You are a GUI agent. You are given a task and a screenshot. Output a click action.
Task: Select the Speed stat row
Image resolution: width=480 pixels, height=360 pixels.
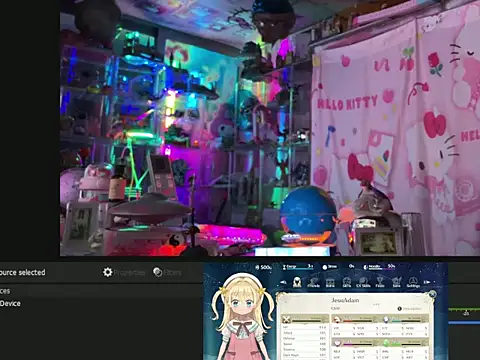point(304,344)
